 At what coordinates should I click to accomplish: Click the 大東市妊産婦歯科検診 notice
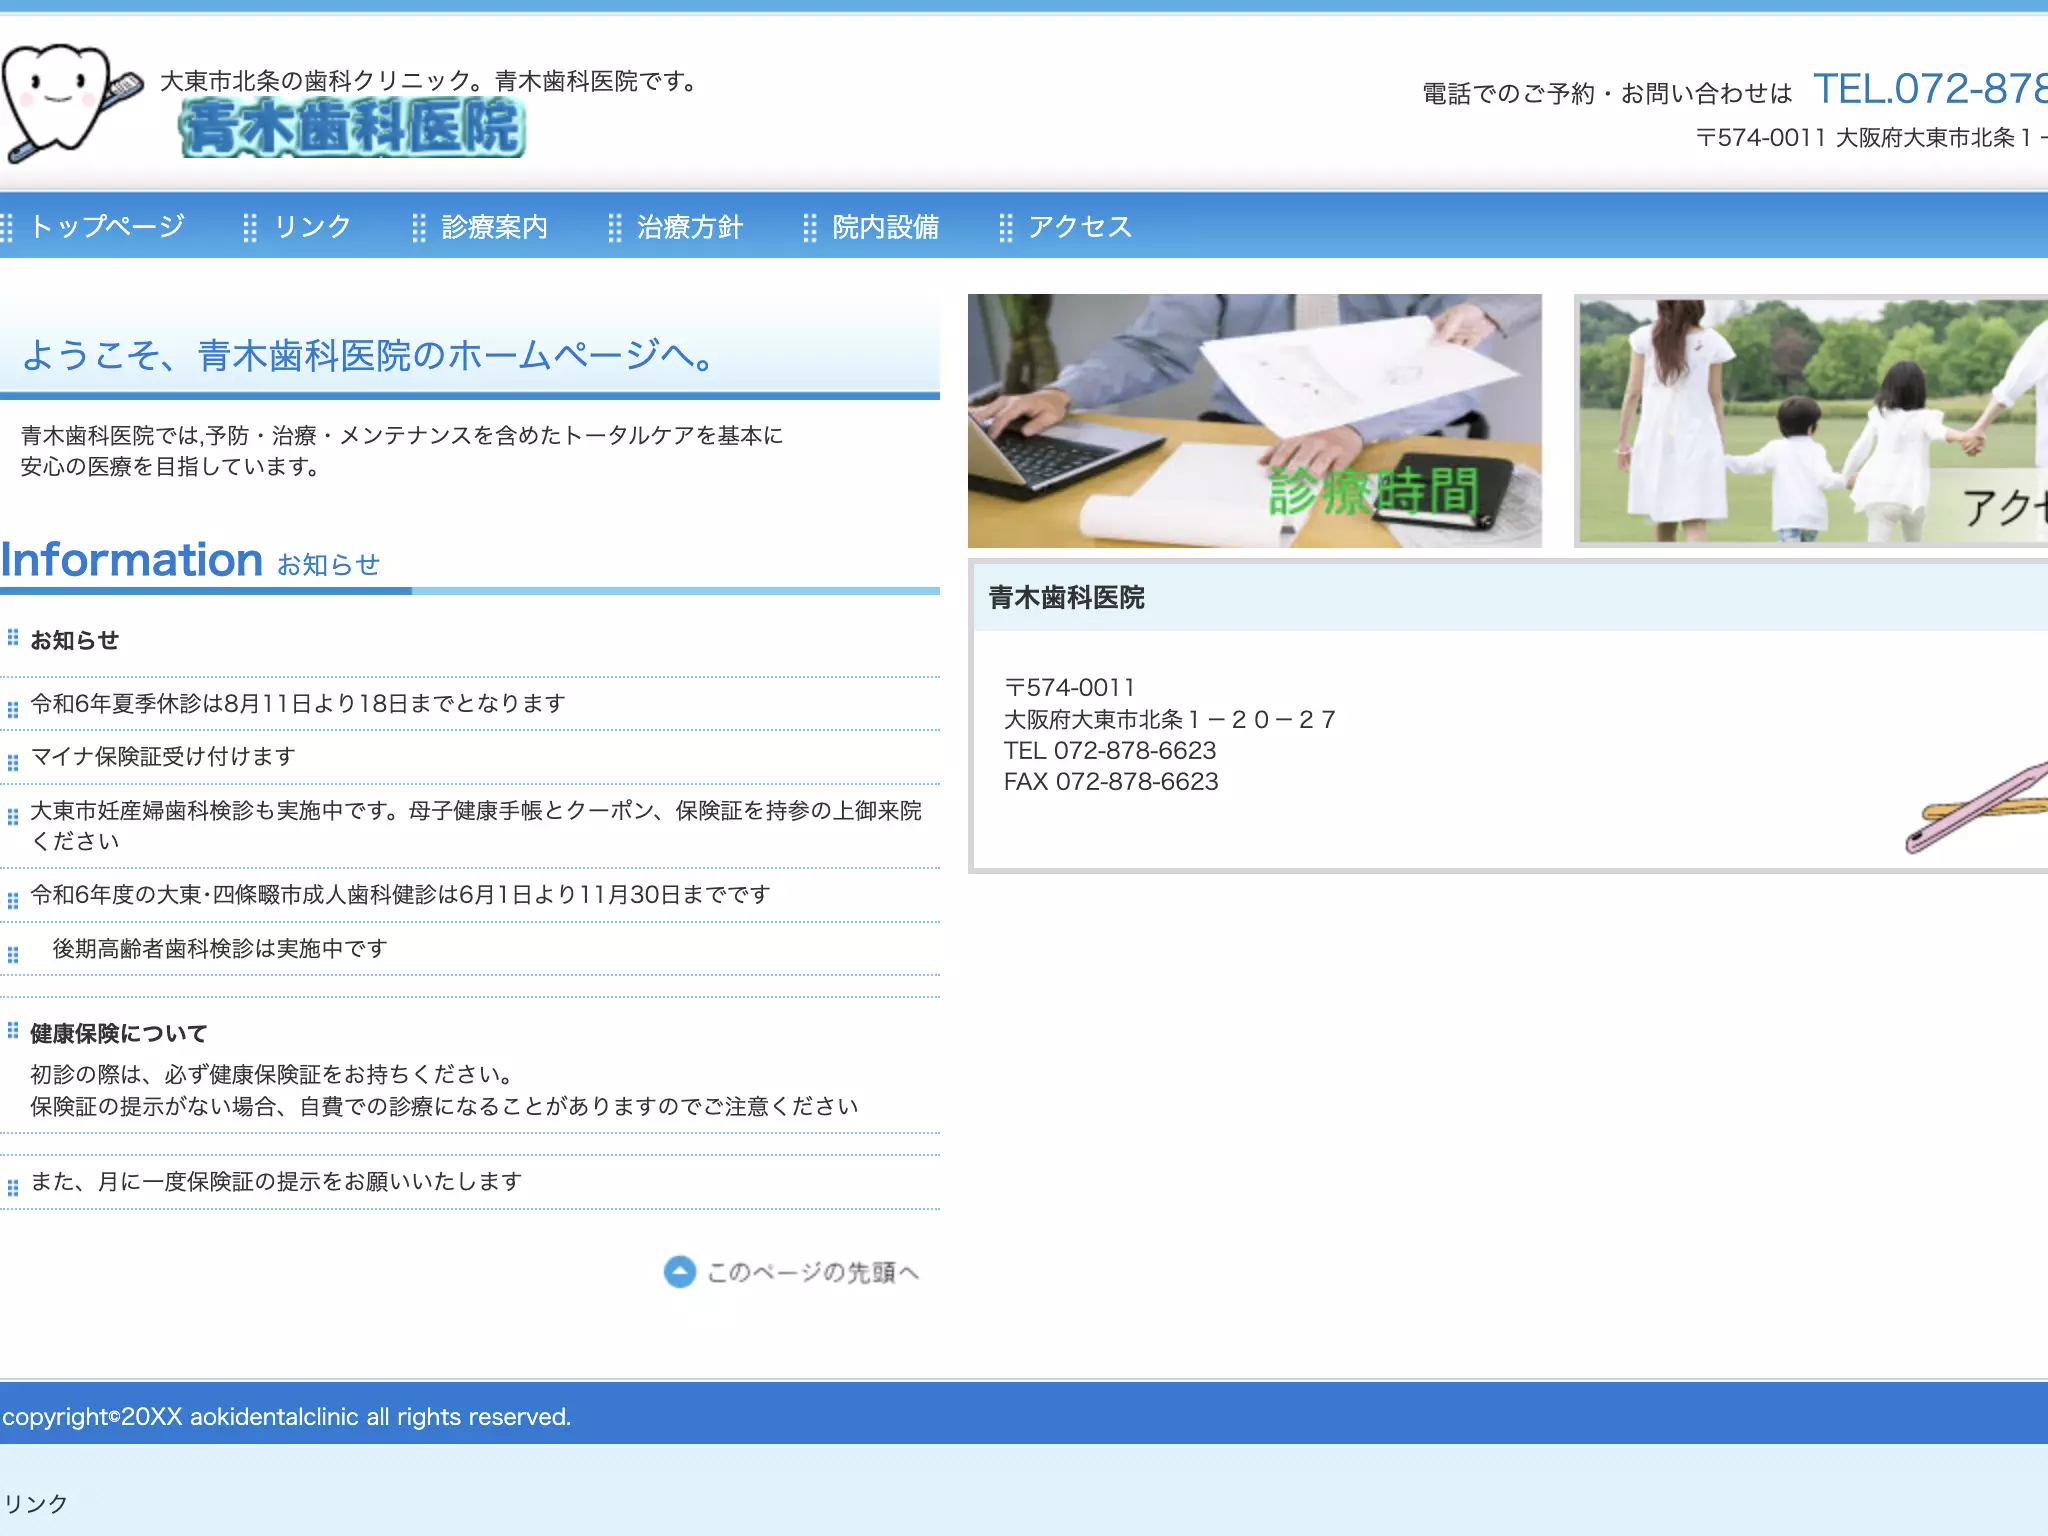click(476, 825)
